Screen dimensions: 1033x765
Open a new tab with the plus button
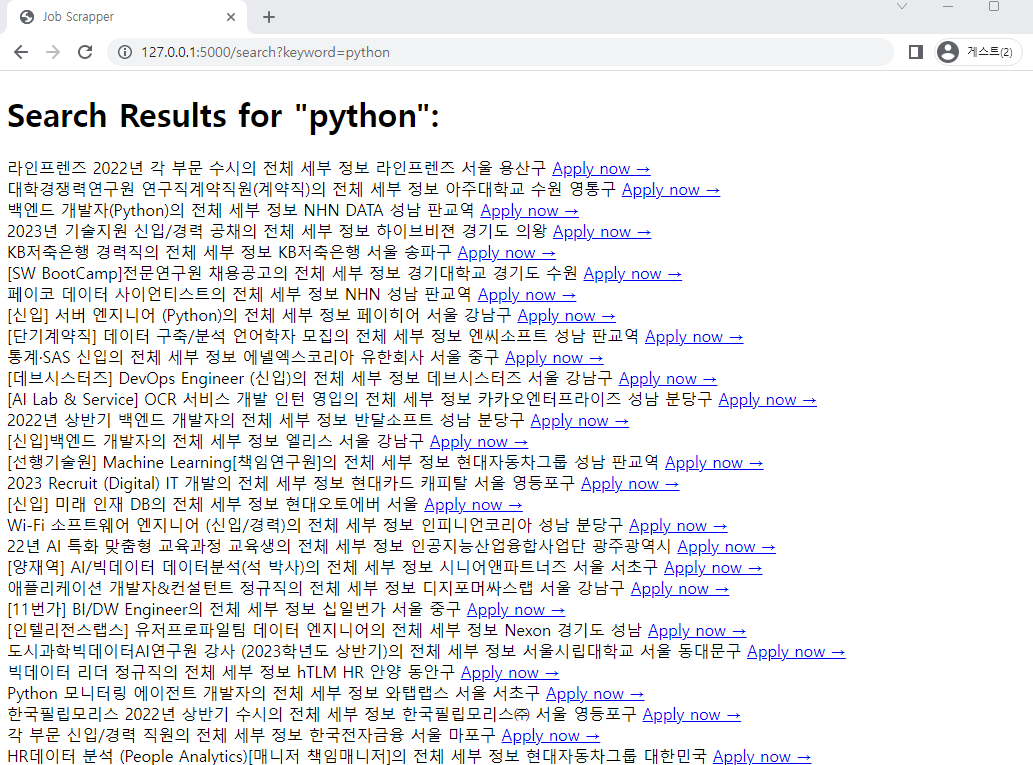click(x=269, y=17)
